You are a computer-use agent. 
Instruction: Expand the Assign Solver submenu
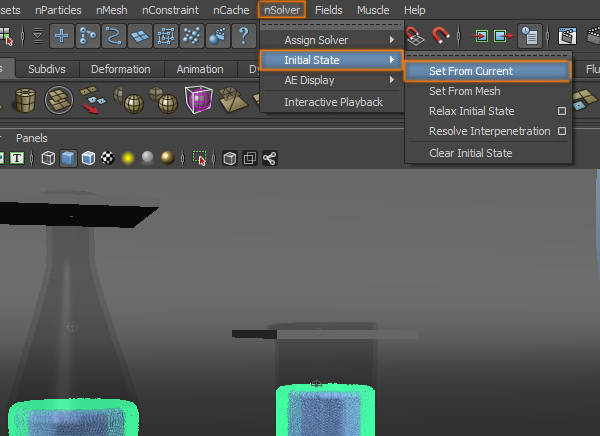(x=331, y=40)
